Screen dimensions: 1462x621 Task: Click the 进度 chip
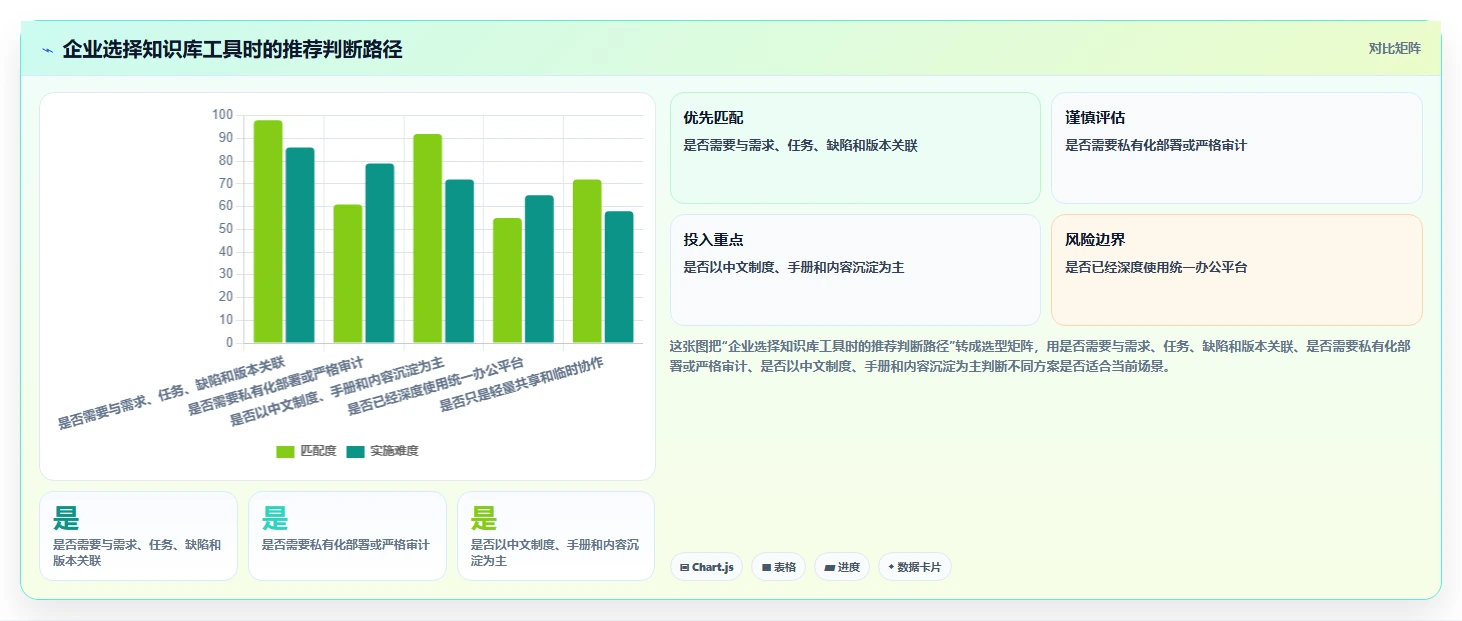pos(842,567)
